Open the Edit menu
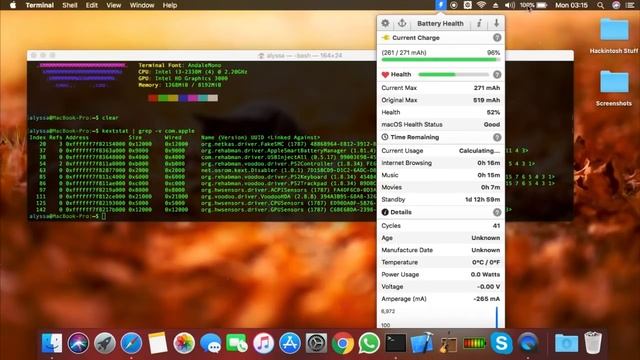Viewport: 640px width, 360px height. (x=92, y=5)
